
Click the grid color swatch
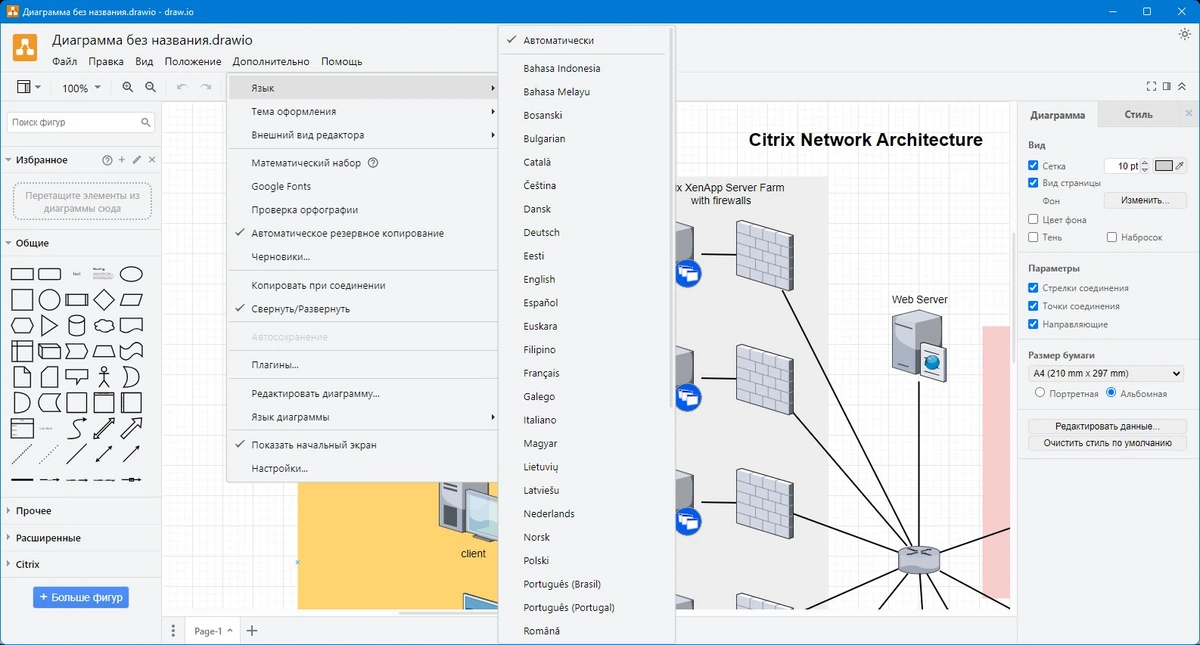pyautogui.click(x=1164, y=166)
